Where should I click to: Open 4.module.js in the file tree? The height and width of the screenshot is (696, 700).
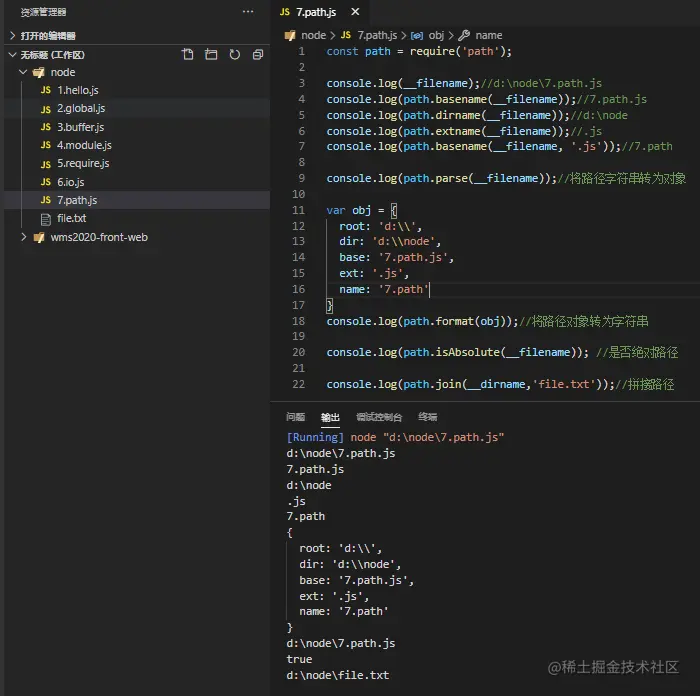click(137, 145)
